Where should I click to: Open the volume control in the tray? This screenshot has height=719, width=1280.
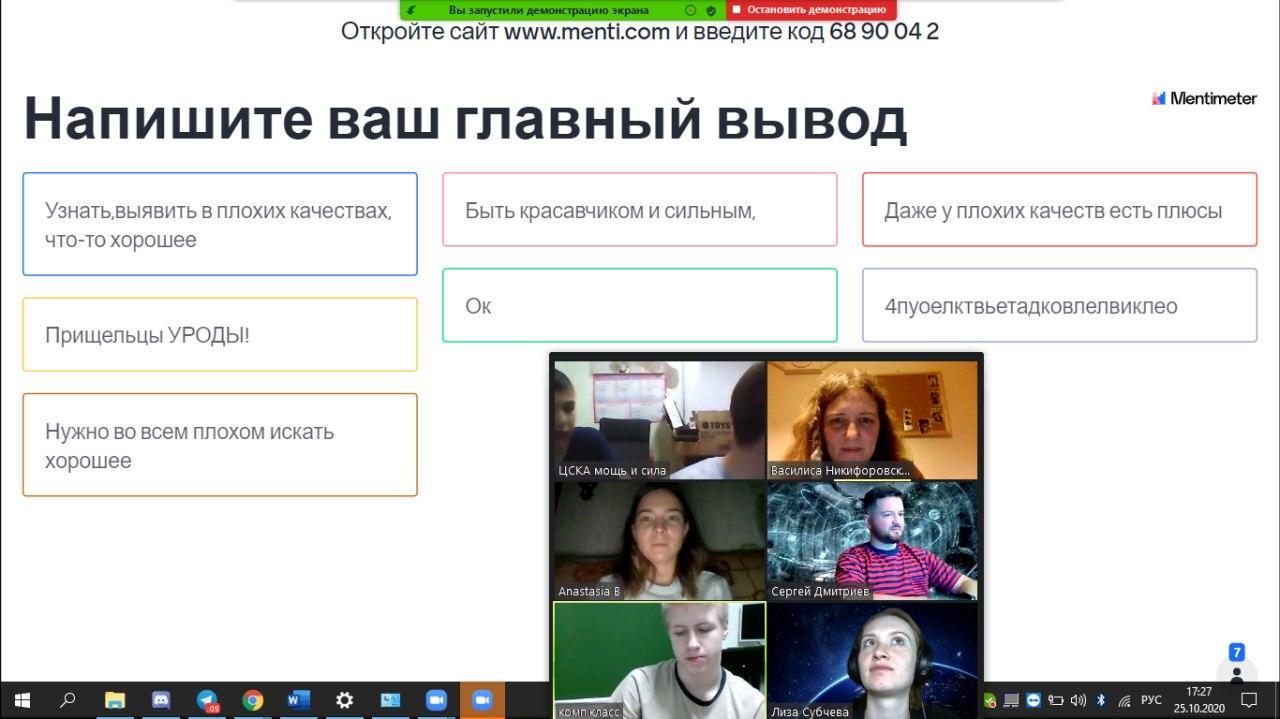(1078, 700)
